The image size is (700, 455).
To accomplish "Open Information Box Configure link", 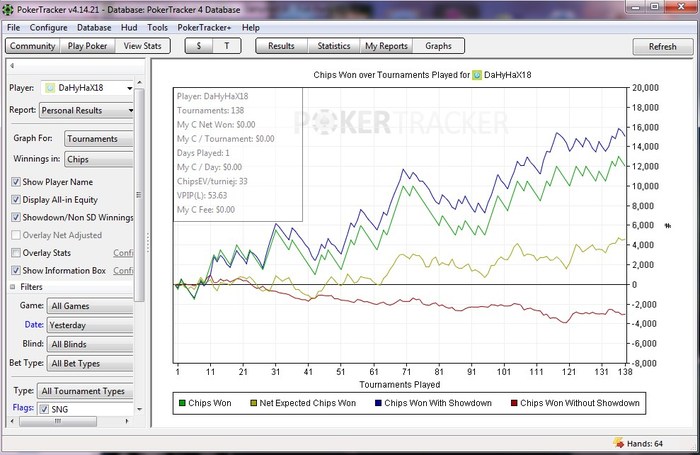I will (123, 271).
